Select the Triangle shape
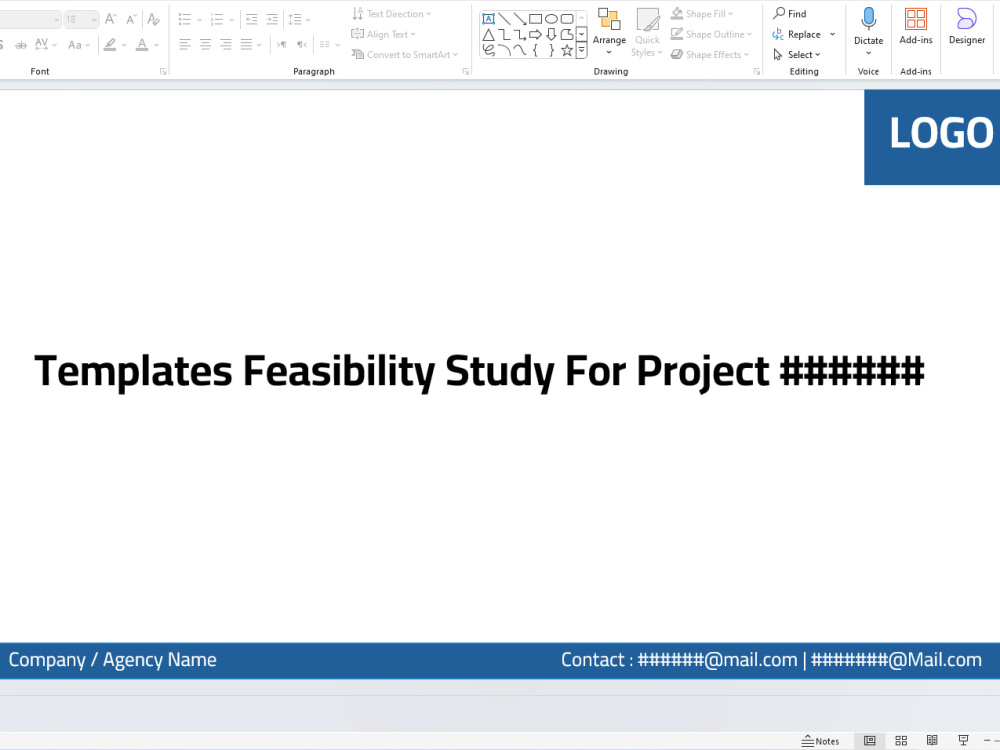The height and width of the screenshot is (750, 1000). 489,34
